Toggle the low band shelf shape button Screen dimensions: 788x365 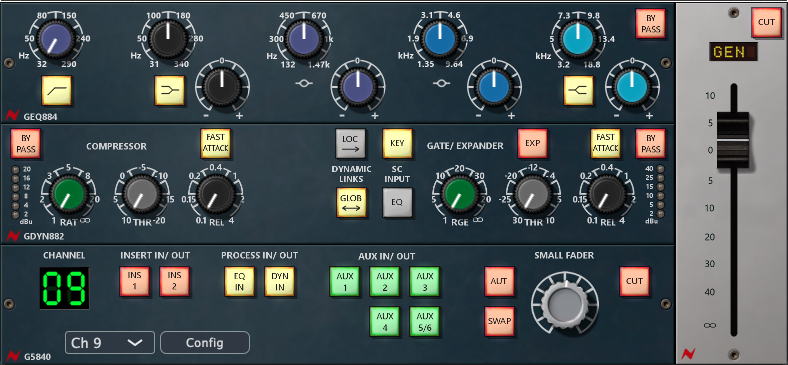click(x=169, y=90)
